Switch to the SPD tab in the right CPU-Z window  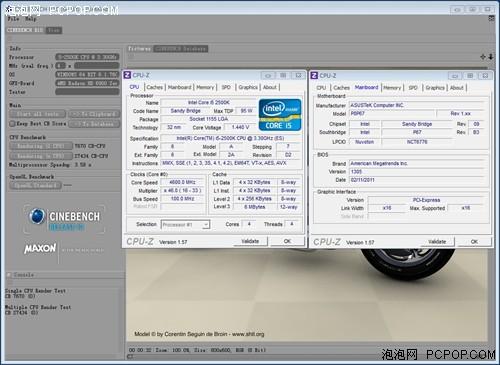tap(413, 88)
